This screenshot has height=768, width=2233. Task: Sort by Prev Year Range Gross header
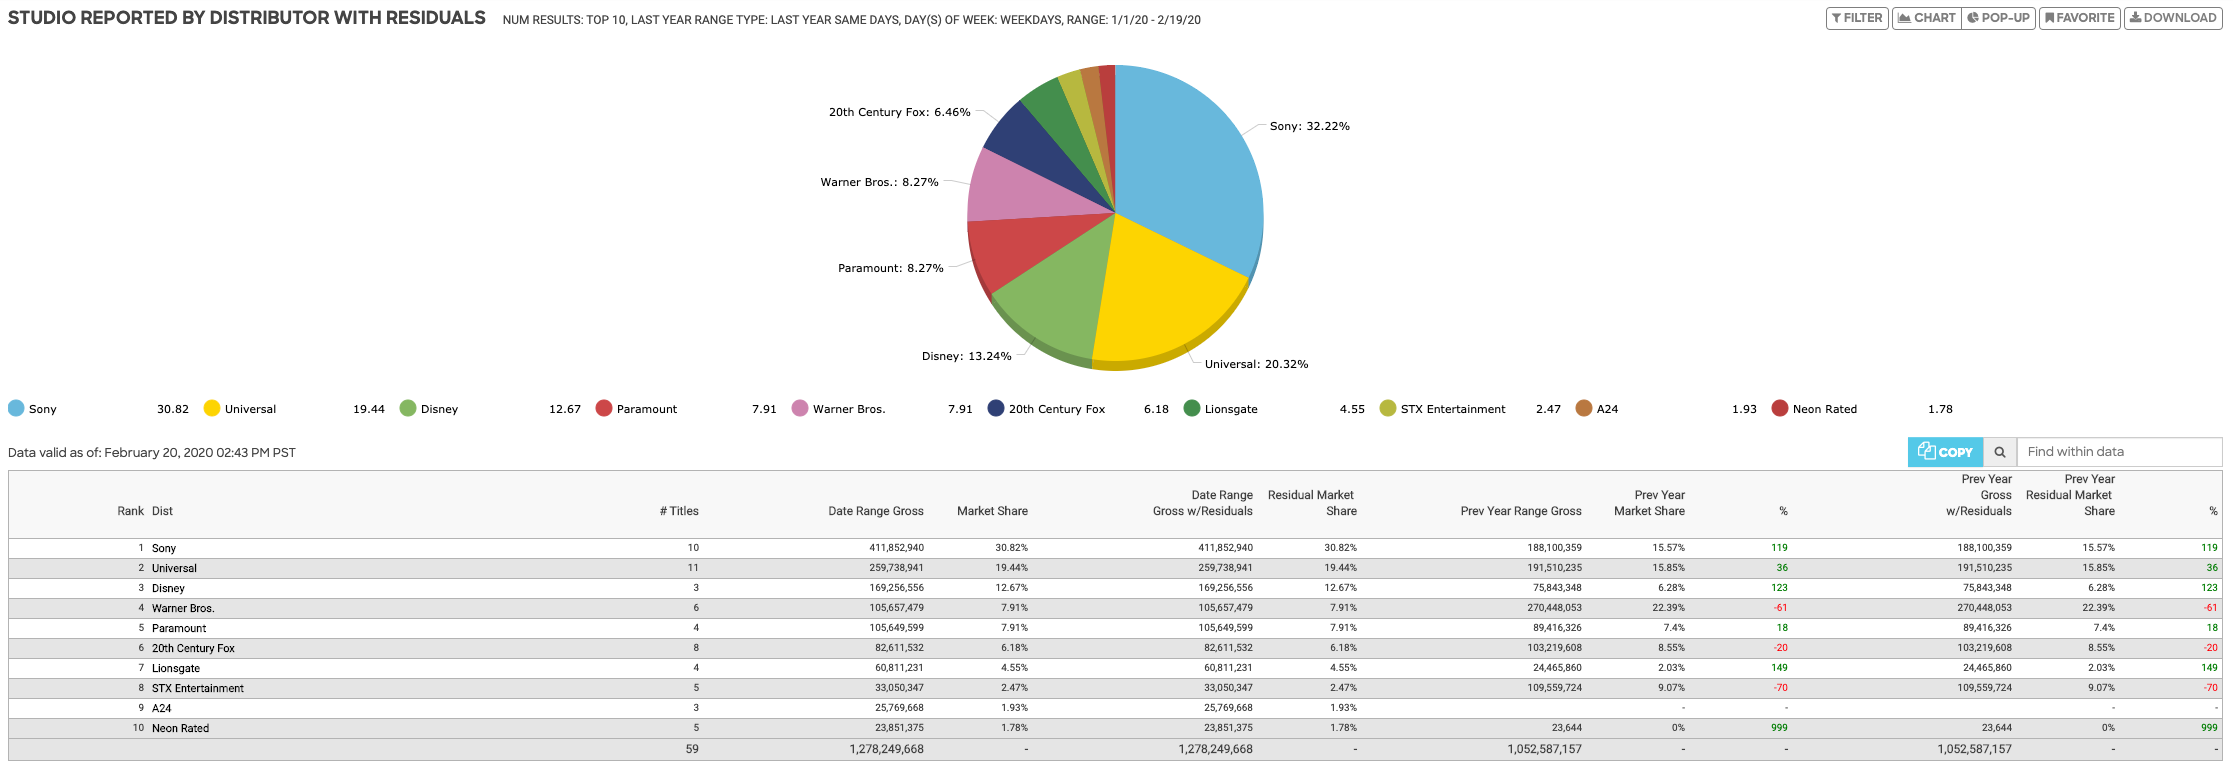[x=1520, y=511]
